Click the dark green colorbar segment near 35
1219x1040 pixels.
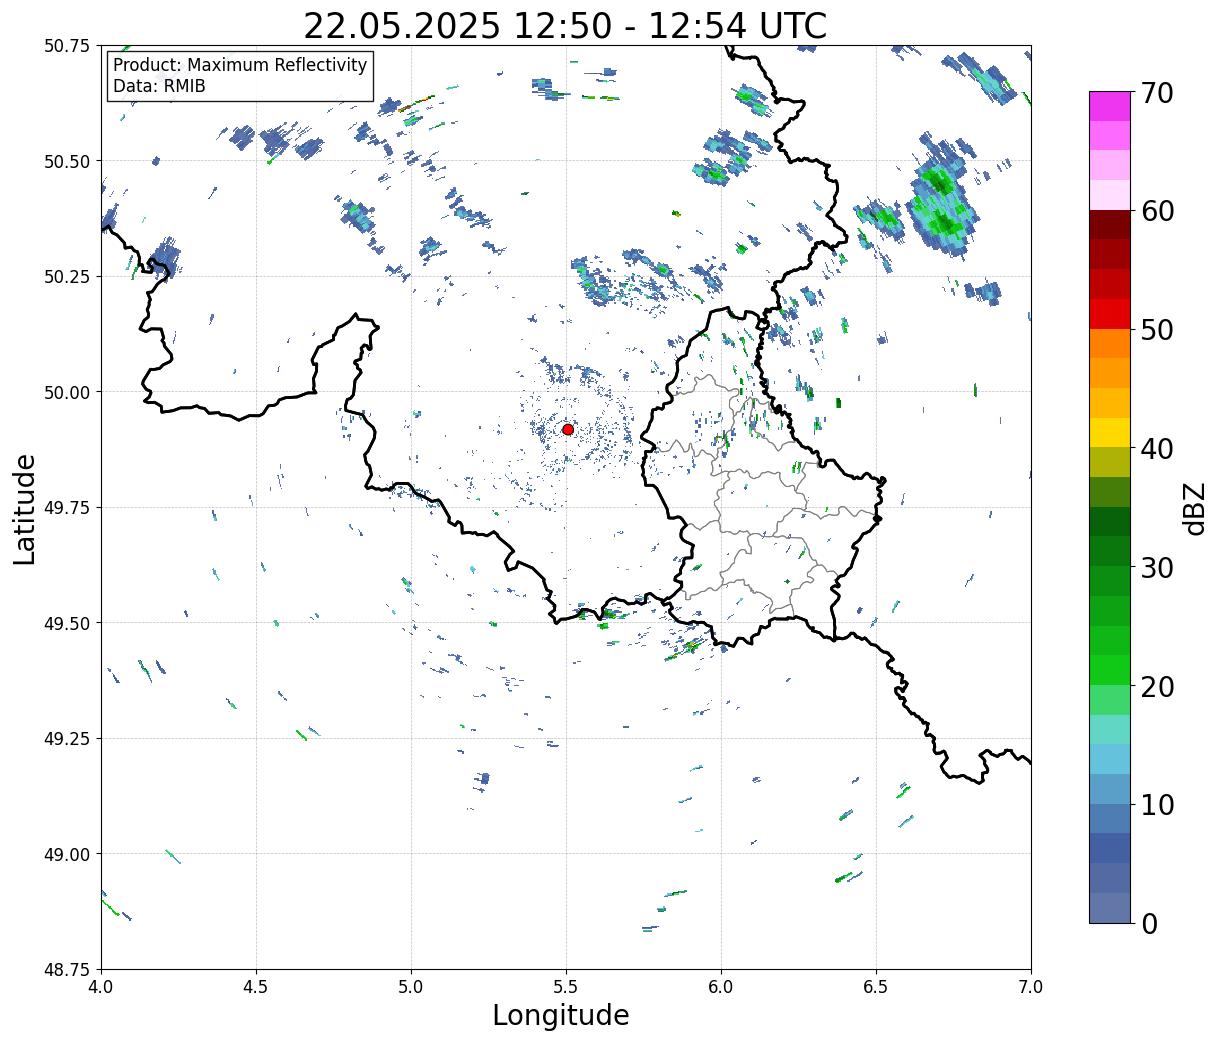[x=1109, y=521]
